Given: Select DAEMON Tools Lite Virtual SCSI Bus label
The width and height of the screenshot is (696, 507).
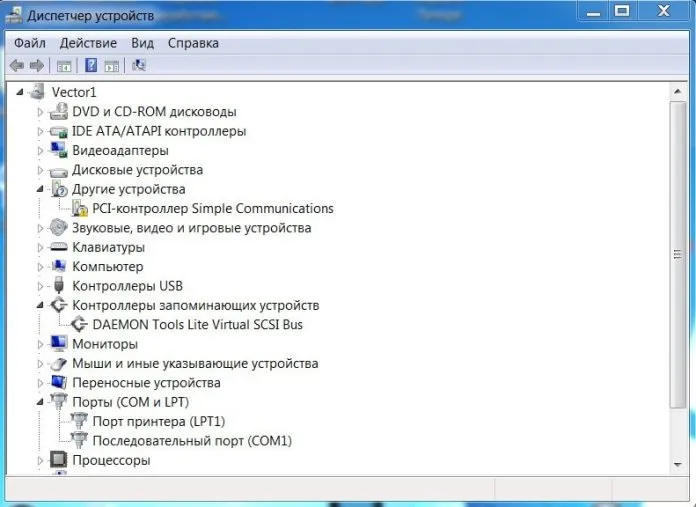Looking at the screenshot, I should 198,325.
